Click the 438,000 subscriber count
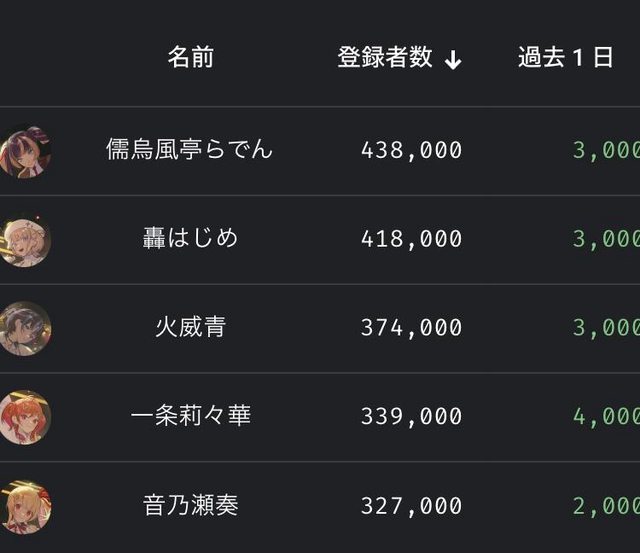This screenshot has width=640, height=553. (x=411, y=150)
